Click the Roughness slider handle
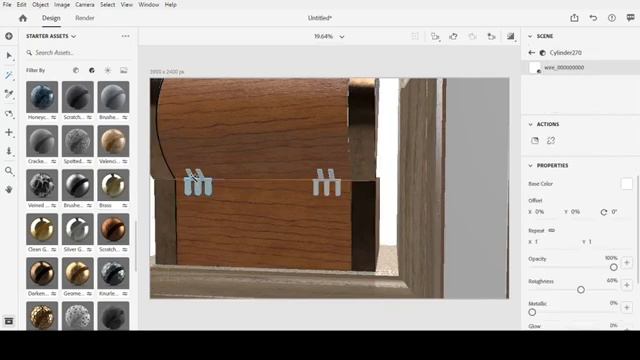The width and height of the screenshot is (640, 360). [581, 290]
